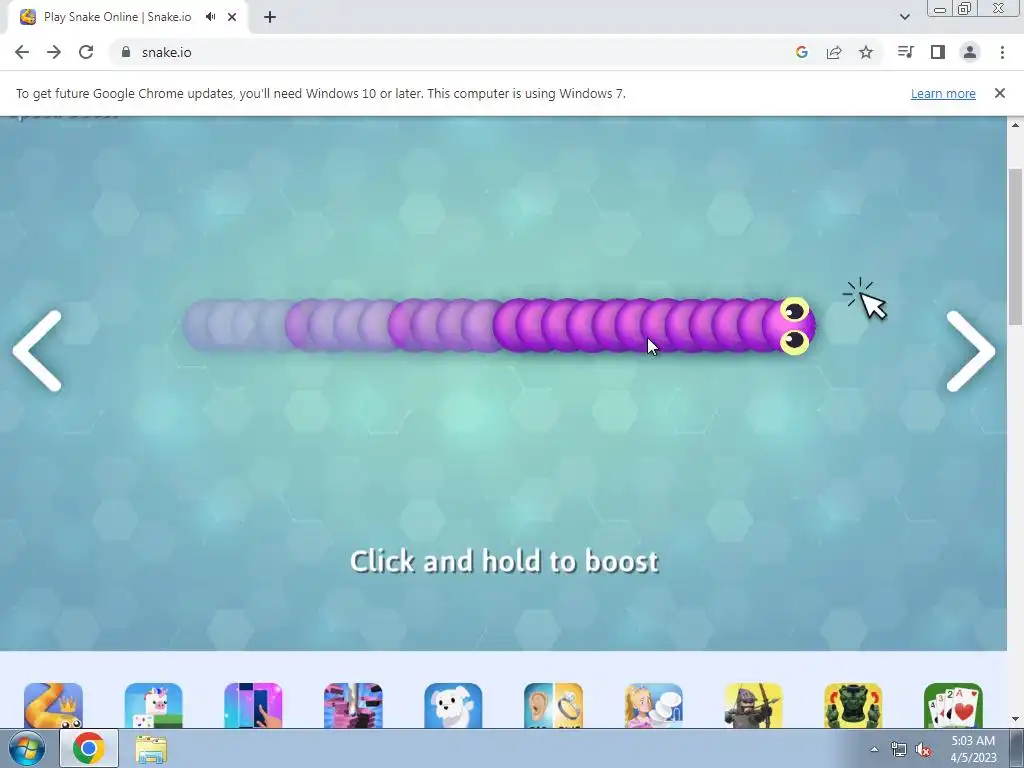This screenshot has width=1024, height=768.
Task: Click the scrollbar up arrow
Action: click(x=1016, y=125)
